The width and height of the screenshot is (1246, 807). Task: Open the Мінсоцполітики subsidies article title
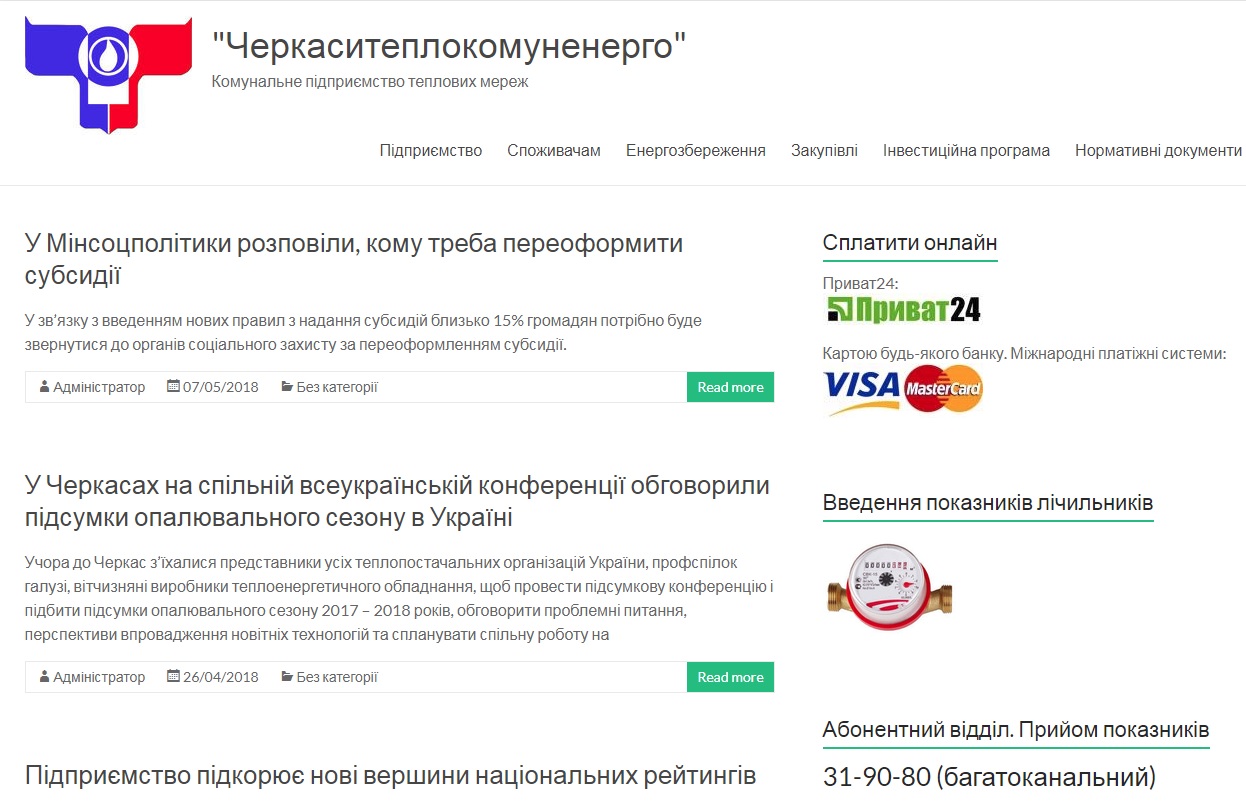coord(354,259)
